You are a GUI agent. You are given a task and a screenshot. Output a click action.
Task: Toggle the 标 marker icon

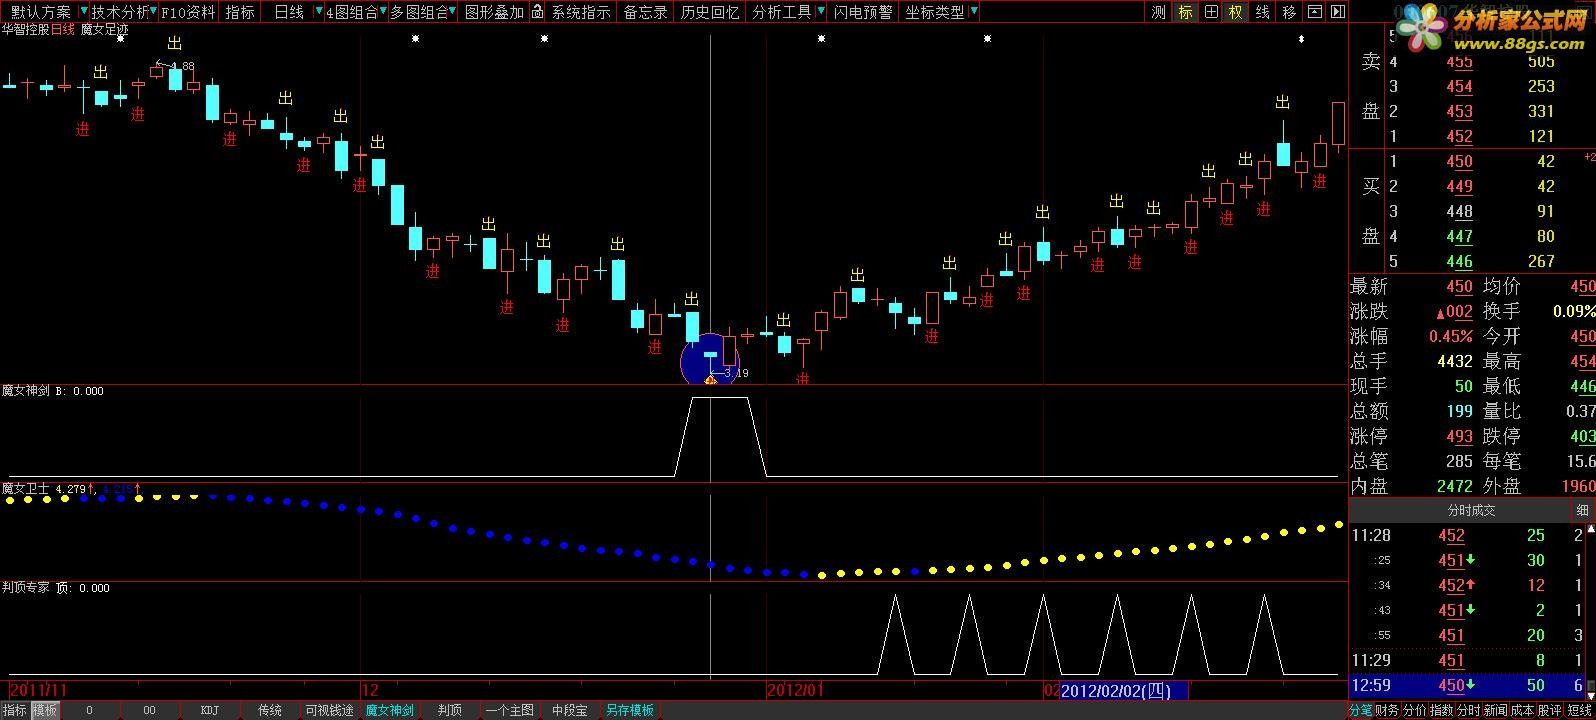click(1185, 12)
